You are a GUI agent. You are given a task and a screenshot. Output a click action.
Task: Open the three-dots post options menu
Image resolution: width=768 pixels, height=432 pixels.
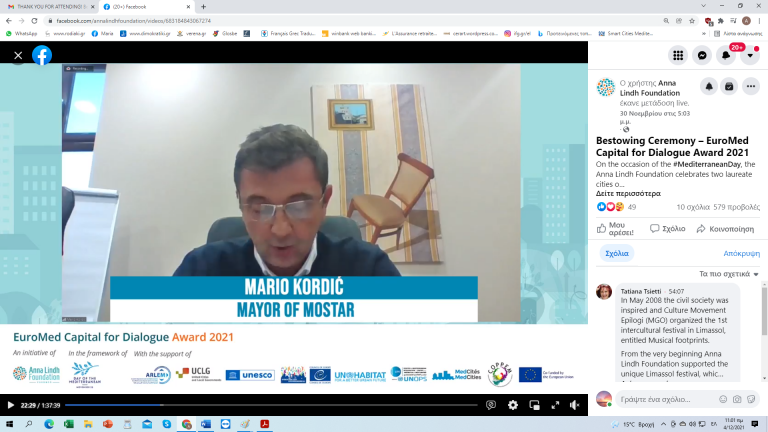point(752,87)
